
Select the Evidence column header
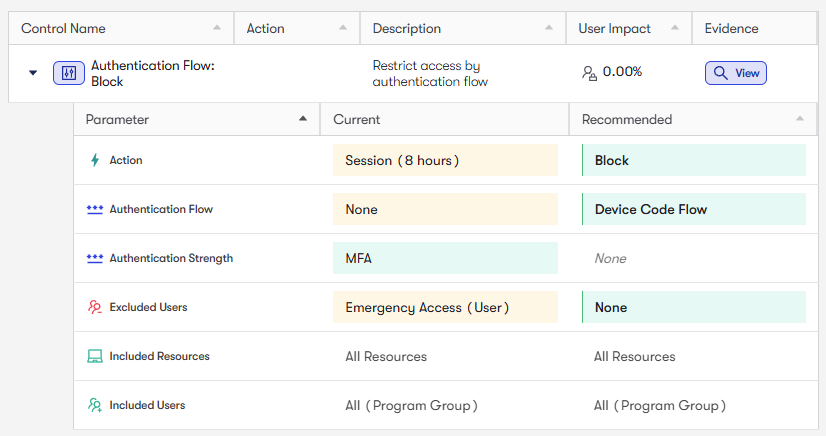click(731, 28)
